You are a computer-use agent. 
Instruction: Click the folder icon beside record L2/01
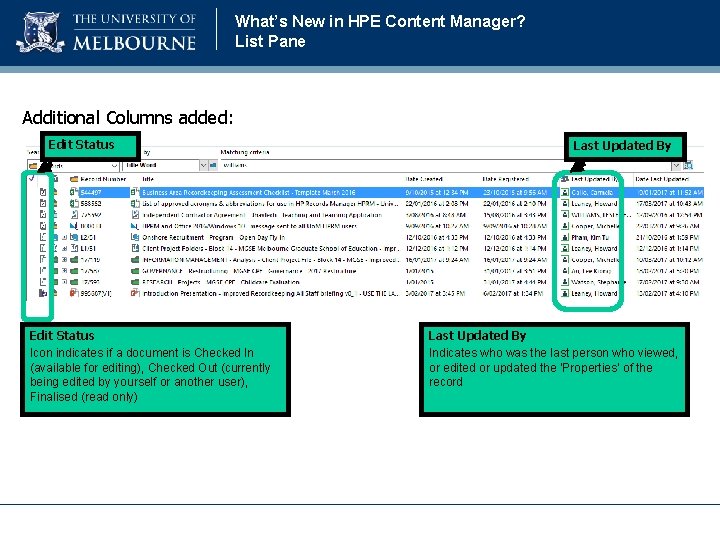point(74,237)
